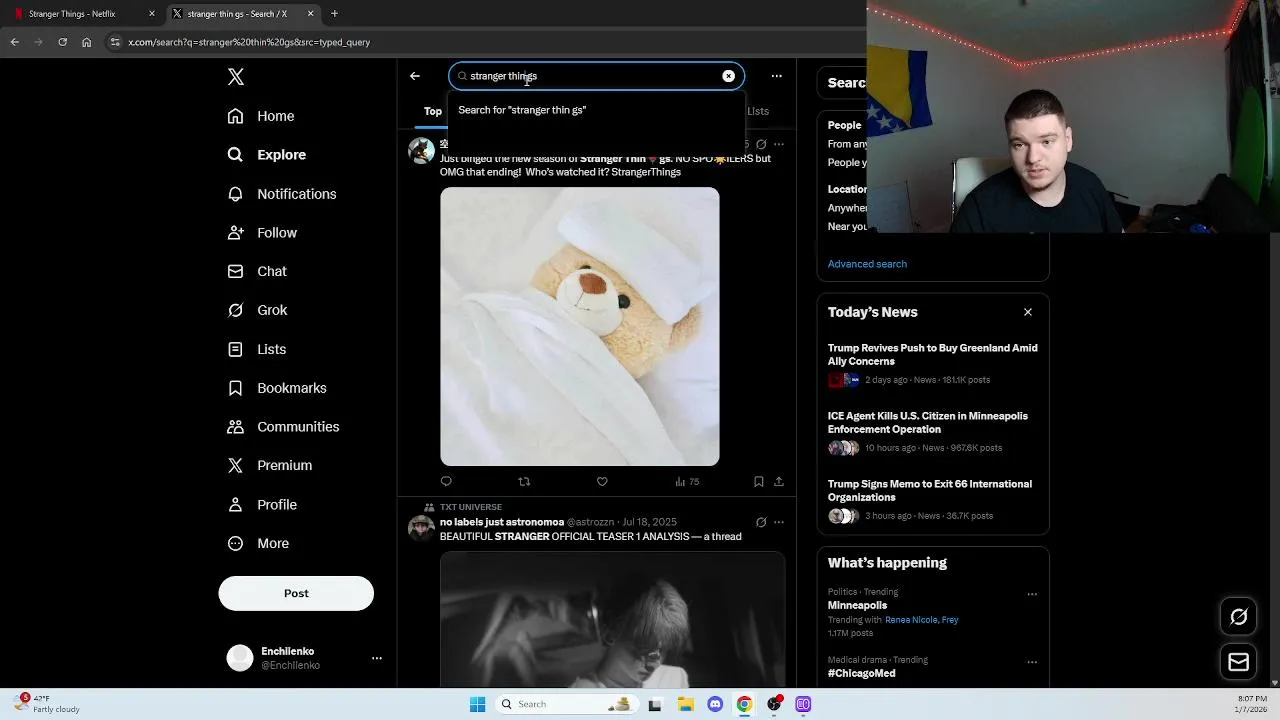Open account menu next to Enchilenko
The image size is (1280, 720).
(x=377, y=658)
